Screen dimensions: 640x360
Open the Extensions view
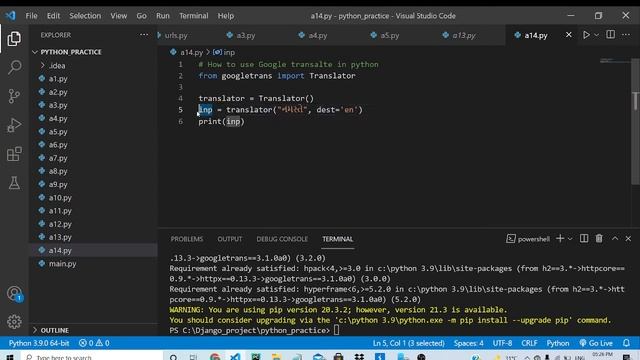click(14, 154)
